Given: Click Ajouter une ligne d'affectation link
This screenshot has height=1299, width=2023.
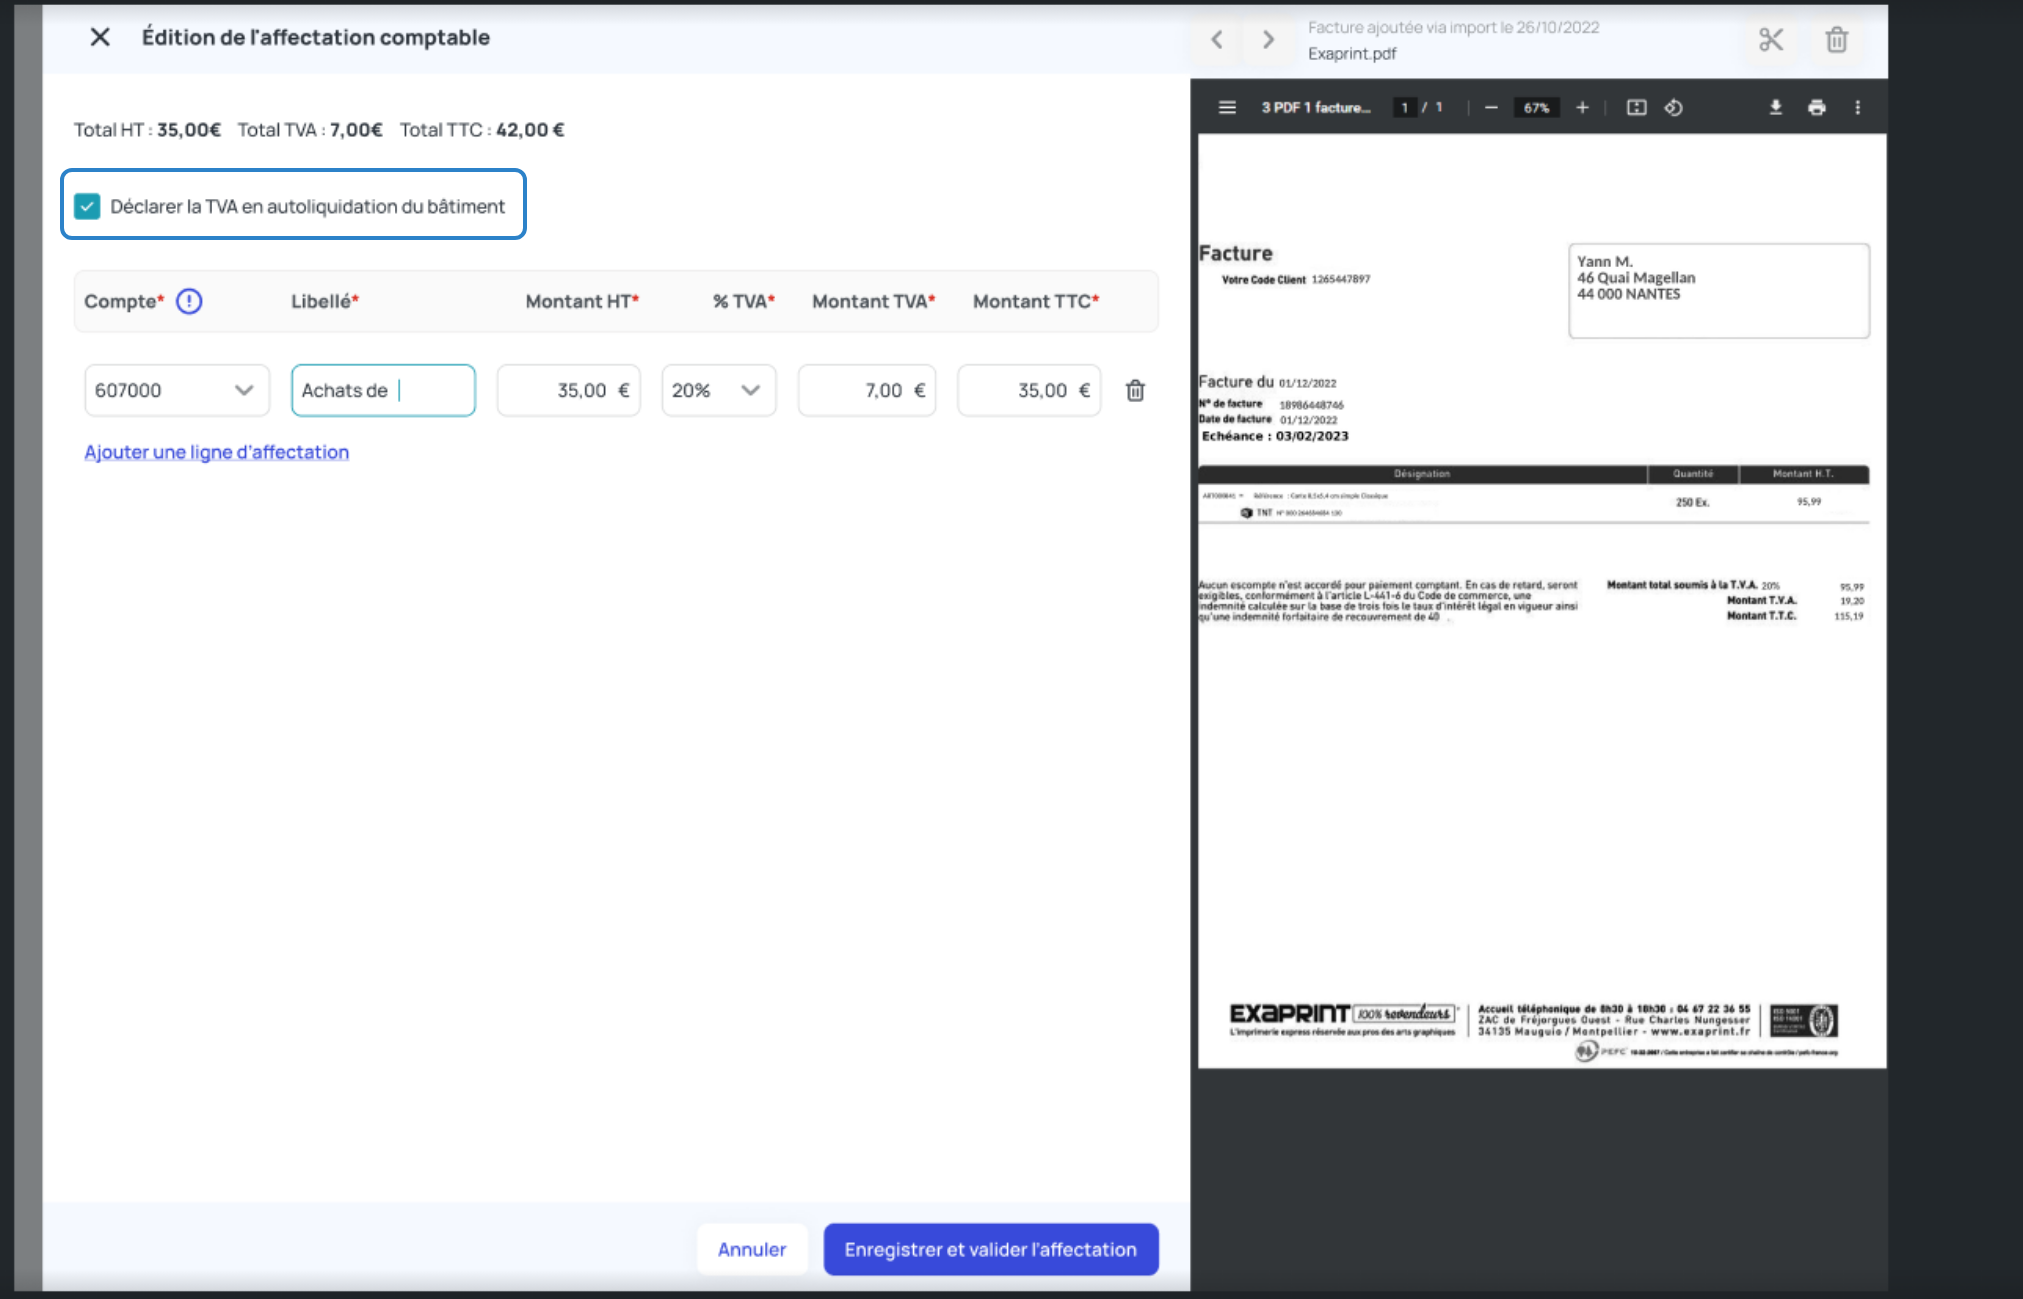Looking at the screenshot, I should tap(216, 452).
